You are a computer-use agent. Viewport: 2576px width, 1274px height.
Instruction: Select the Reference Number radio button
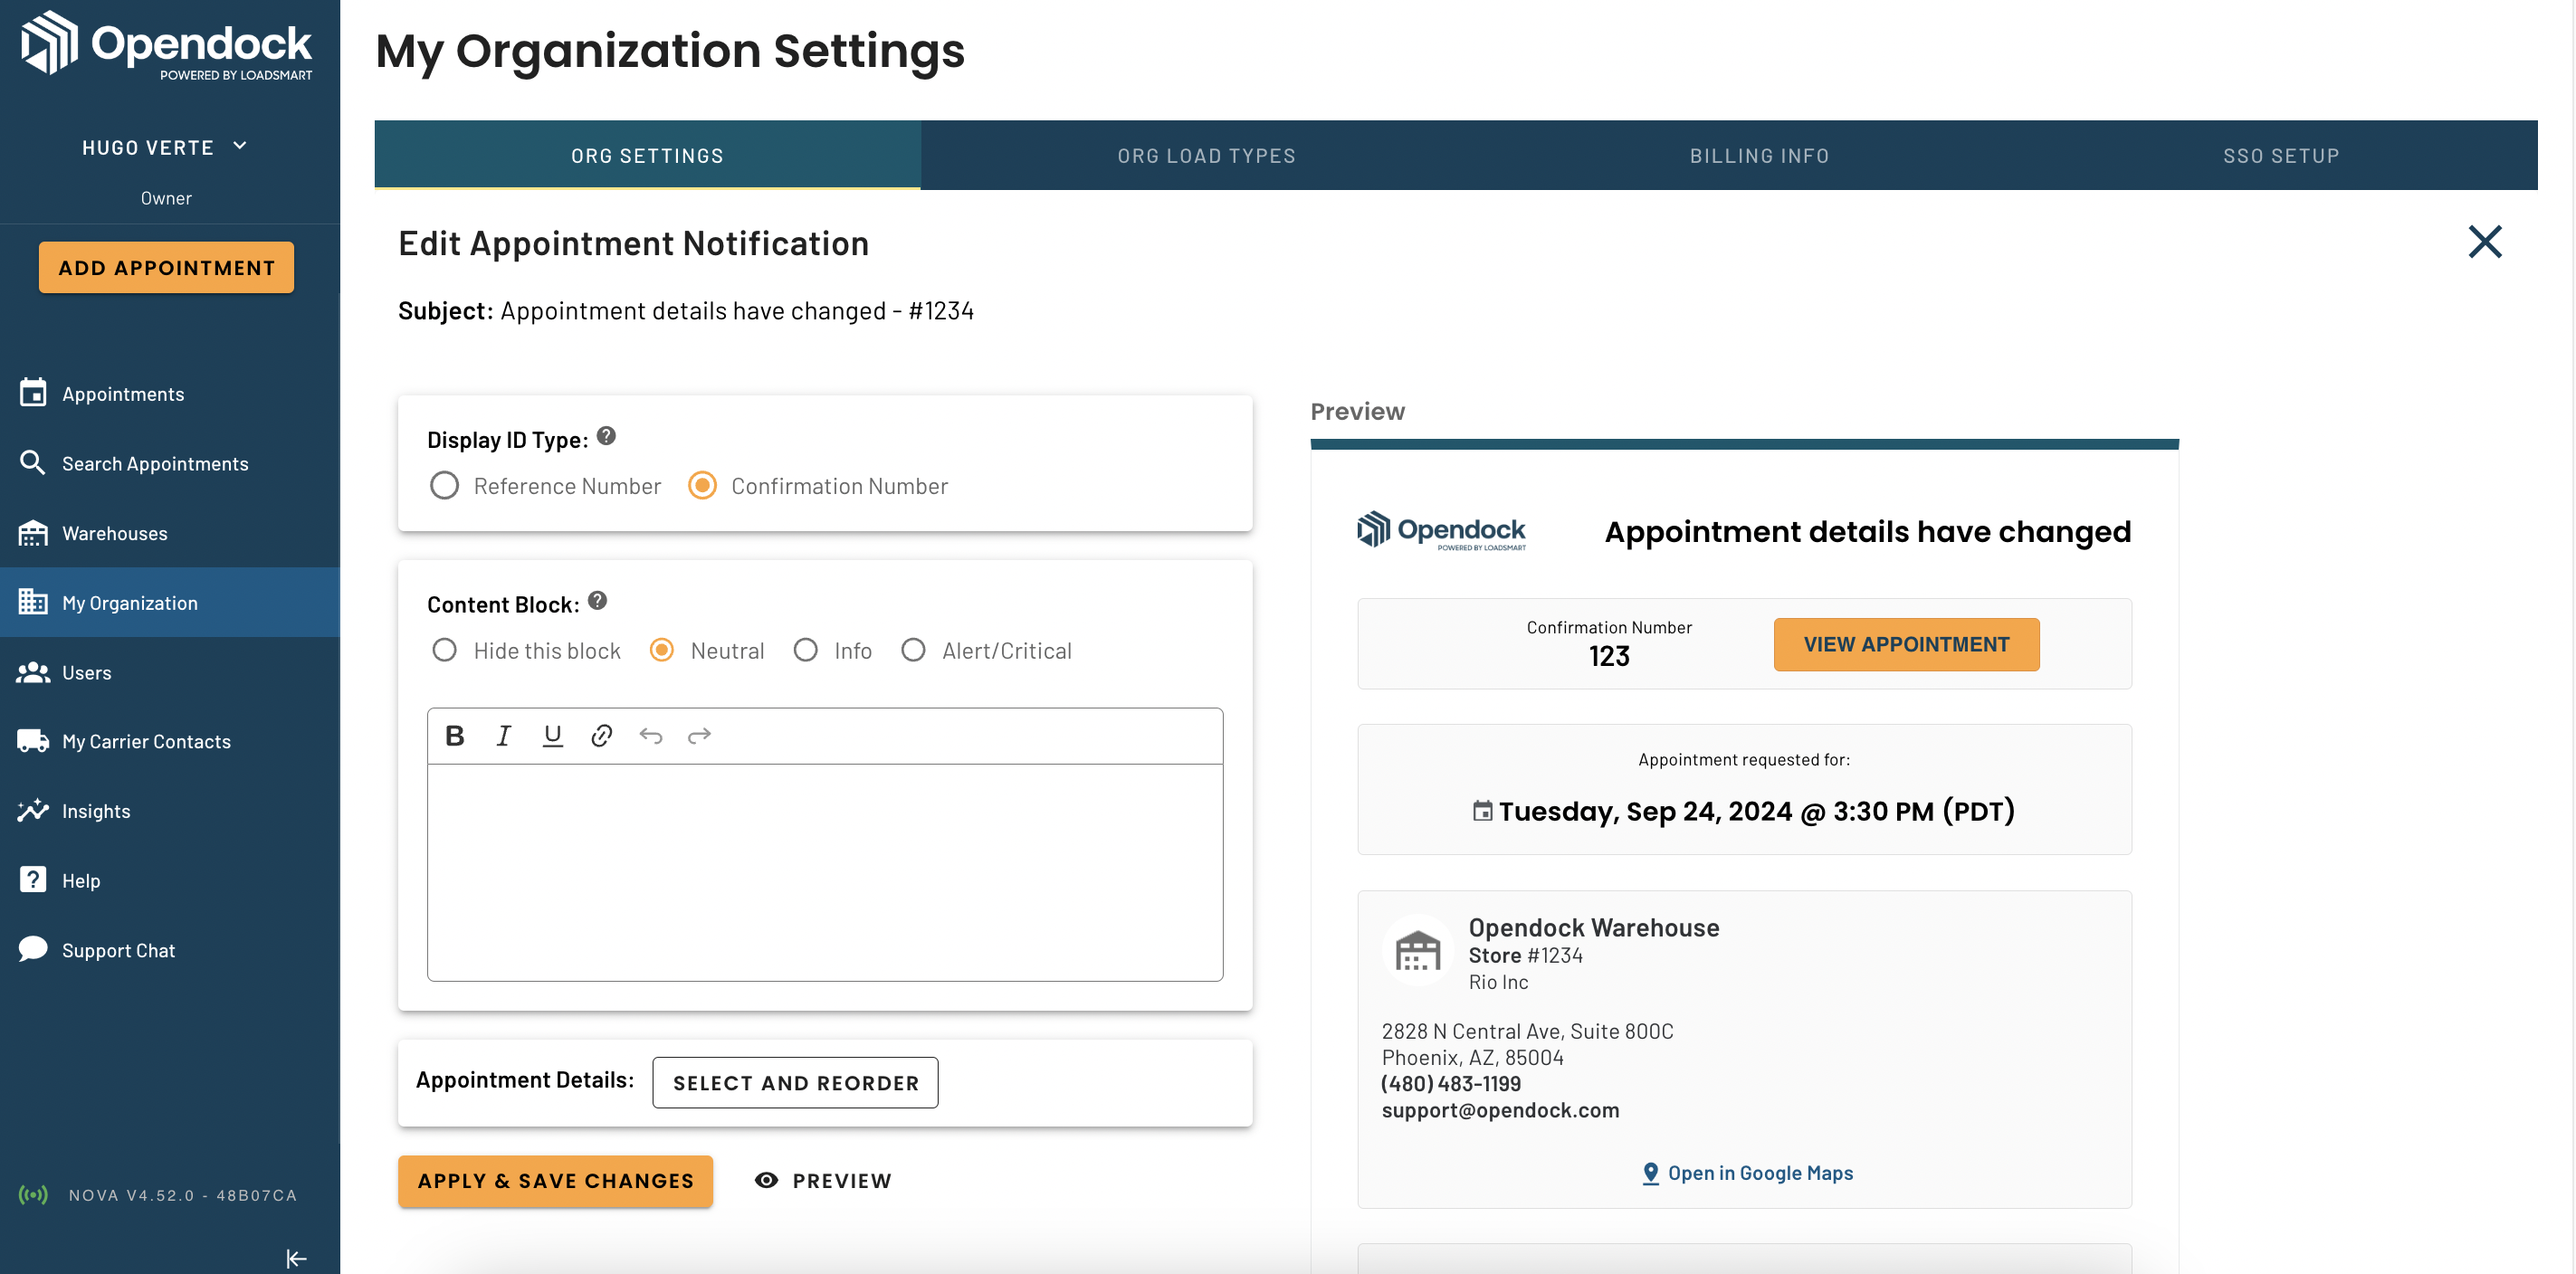click(444, 485)
